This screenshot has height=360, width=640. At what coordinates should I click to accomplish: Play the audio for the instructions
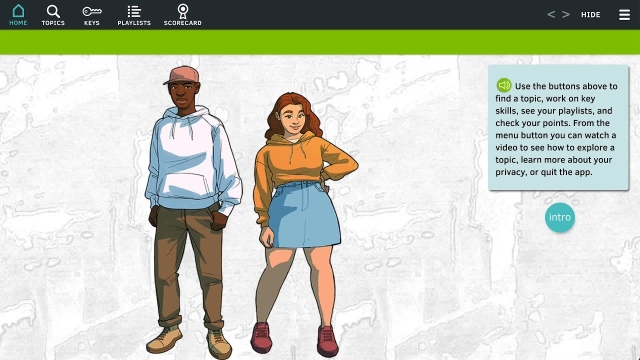[x=504, y=85]
